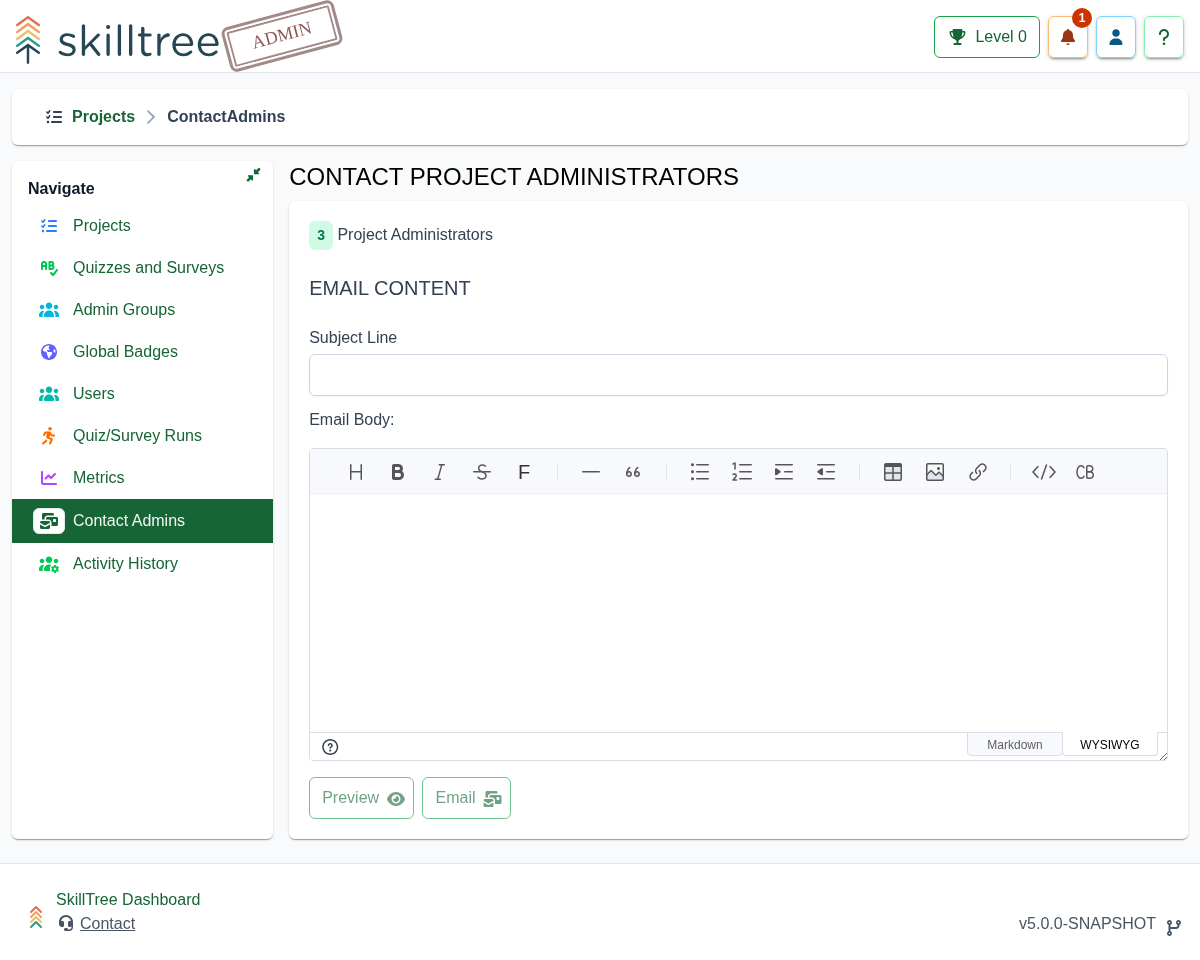Screen dimensions: 1200x960
Task: Go to Admin Groups
Action: (x=142, y=310)
